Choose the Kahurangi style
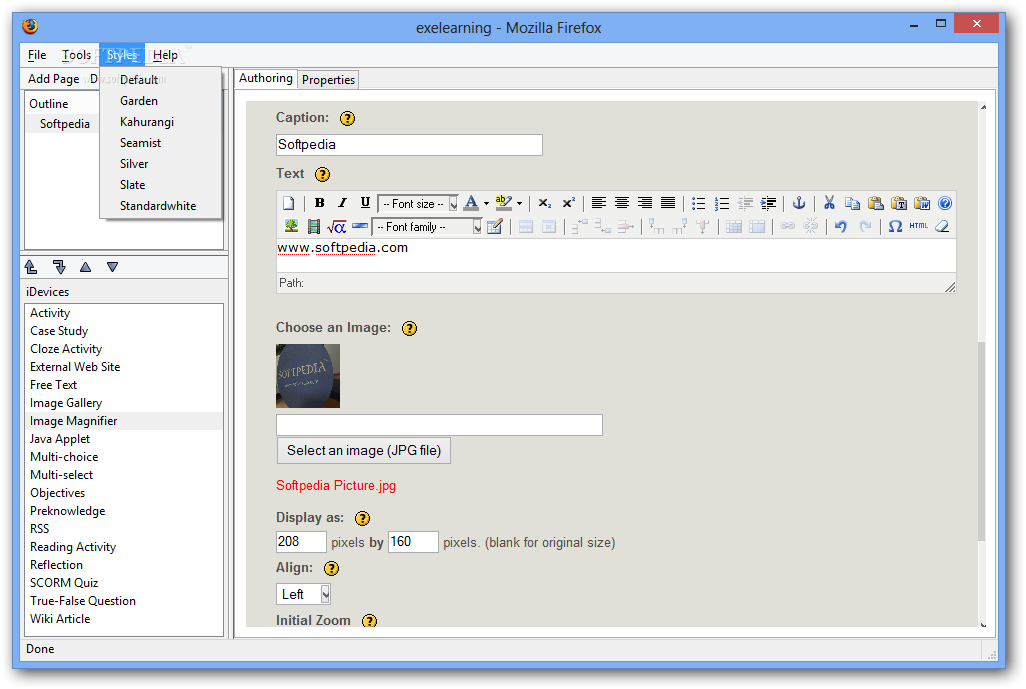1026x689 pixels. pos(160,122)
